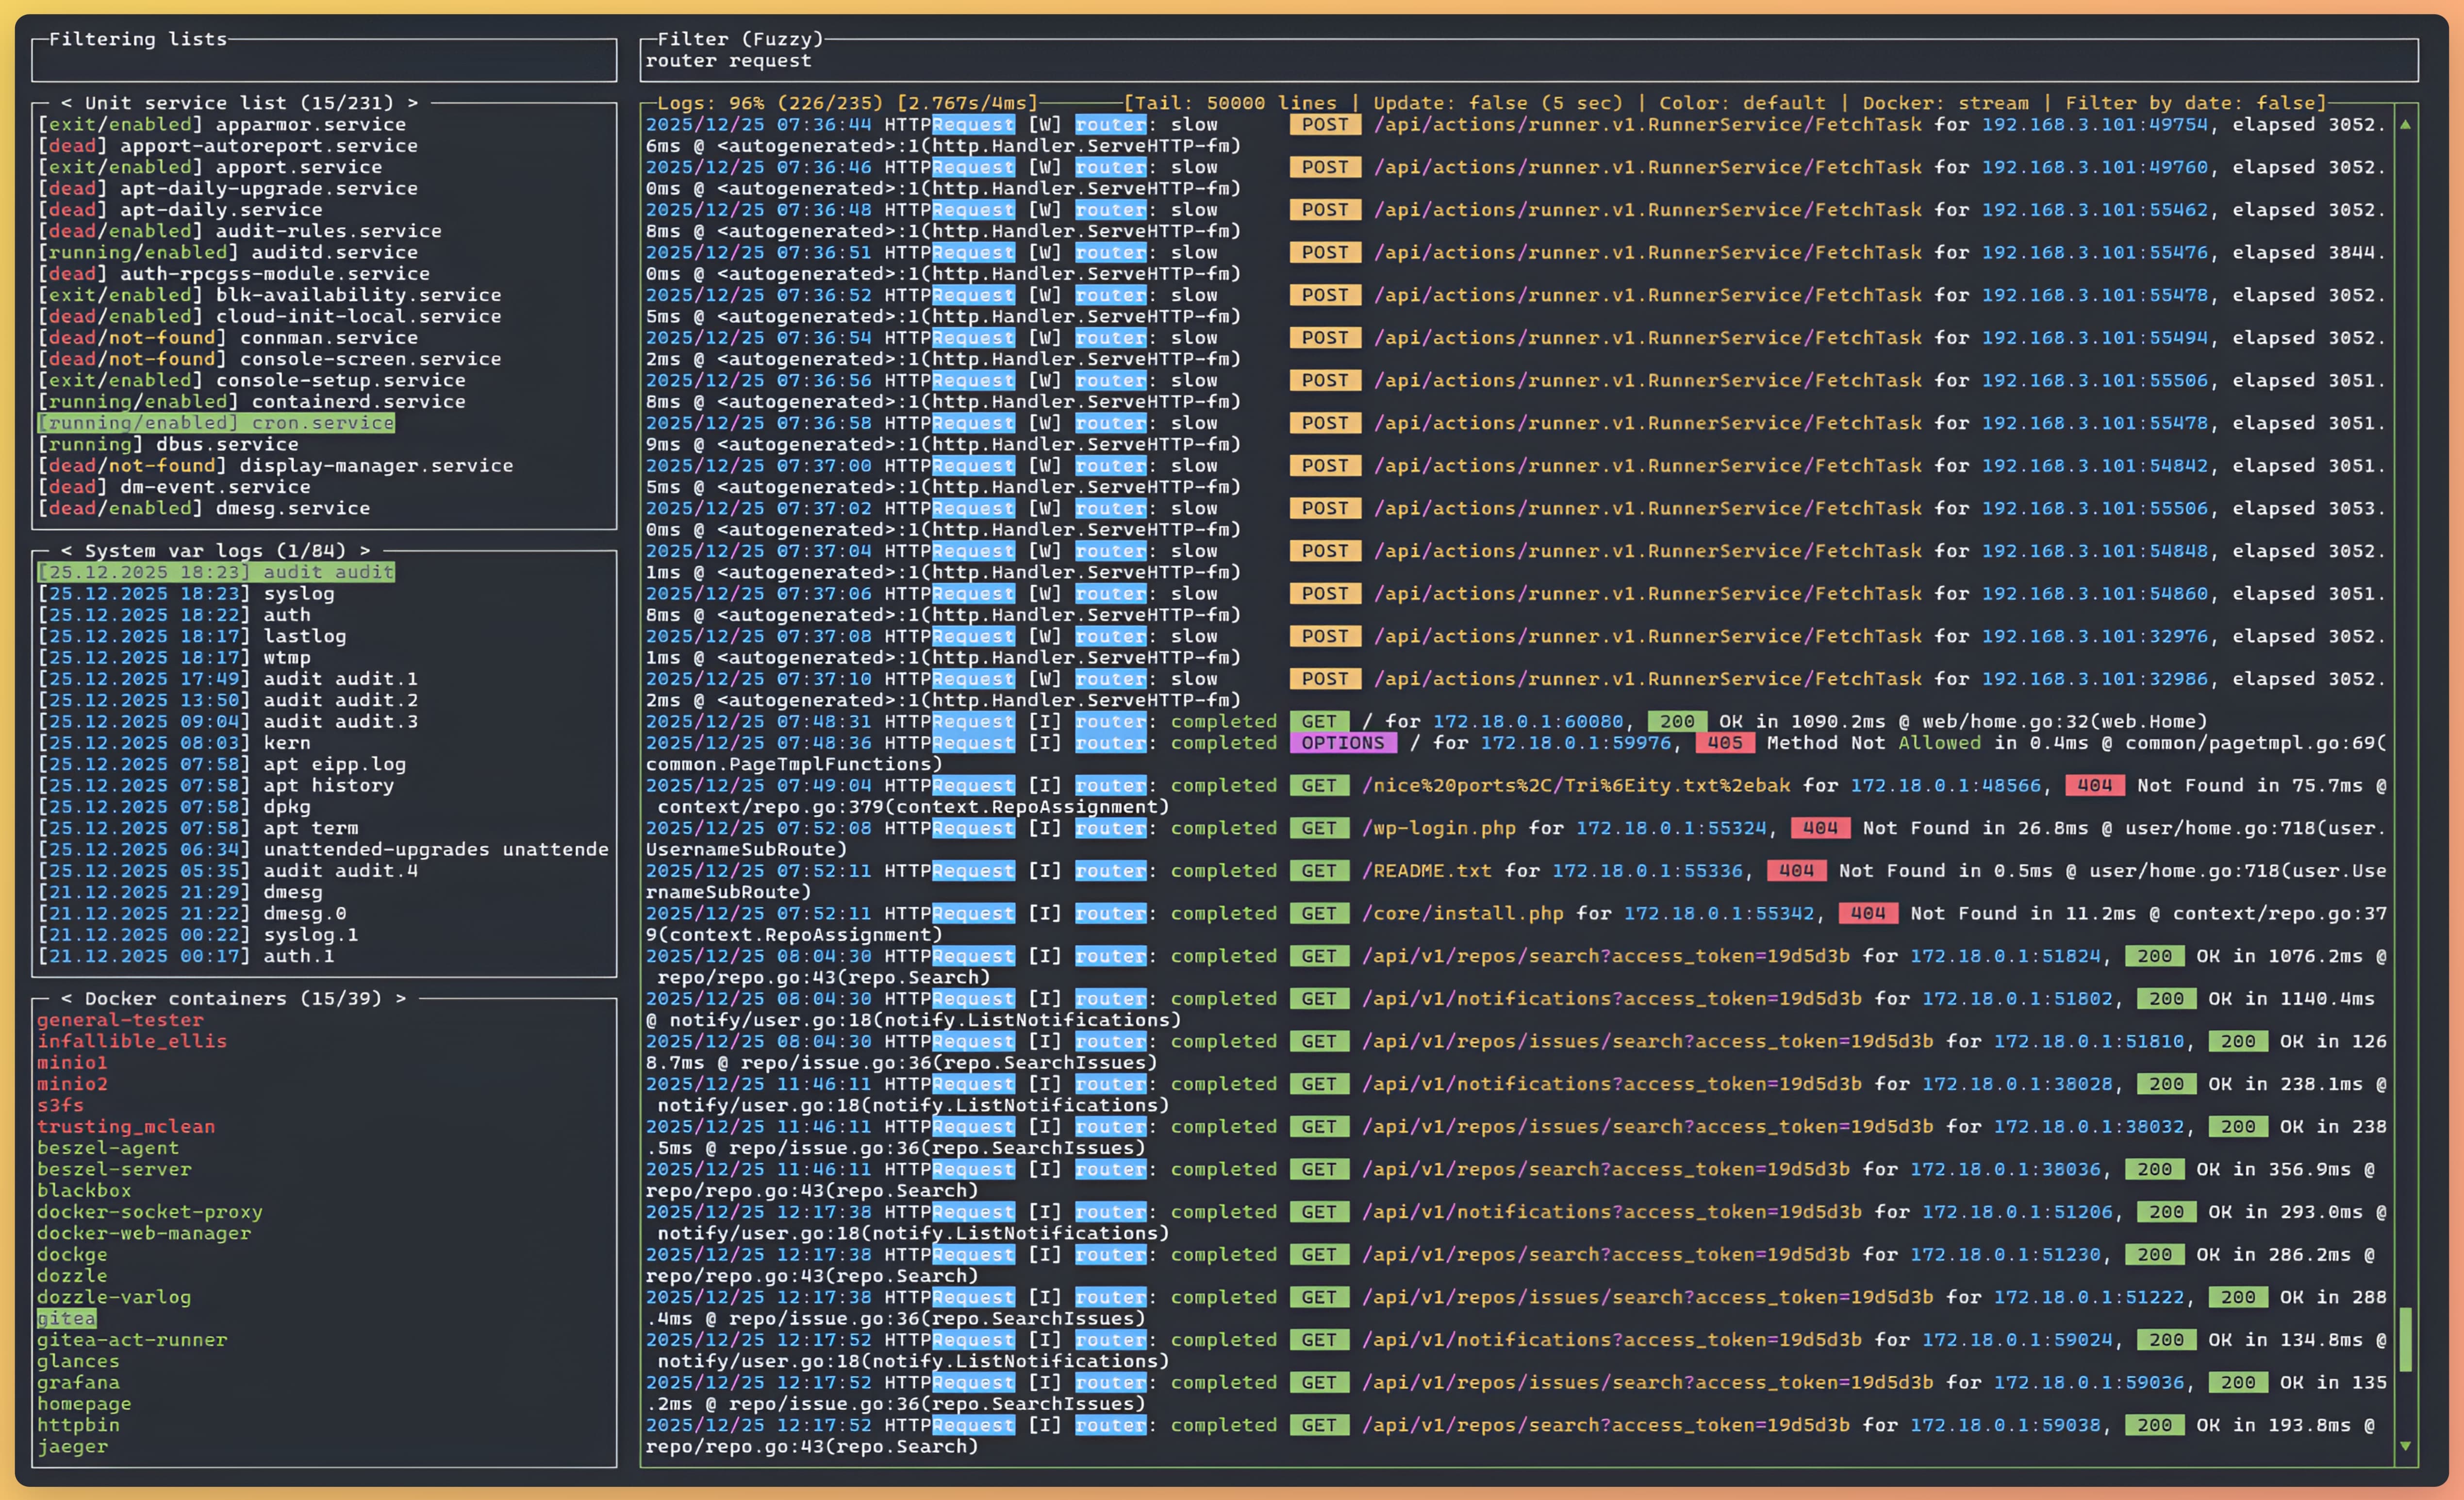Select apparmor.service unit
The image size is (2464, 1500).
pos(222,125)
